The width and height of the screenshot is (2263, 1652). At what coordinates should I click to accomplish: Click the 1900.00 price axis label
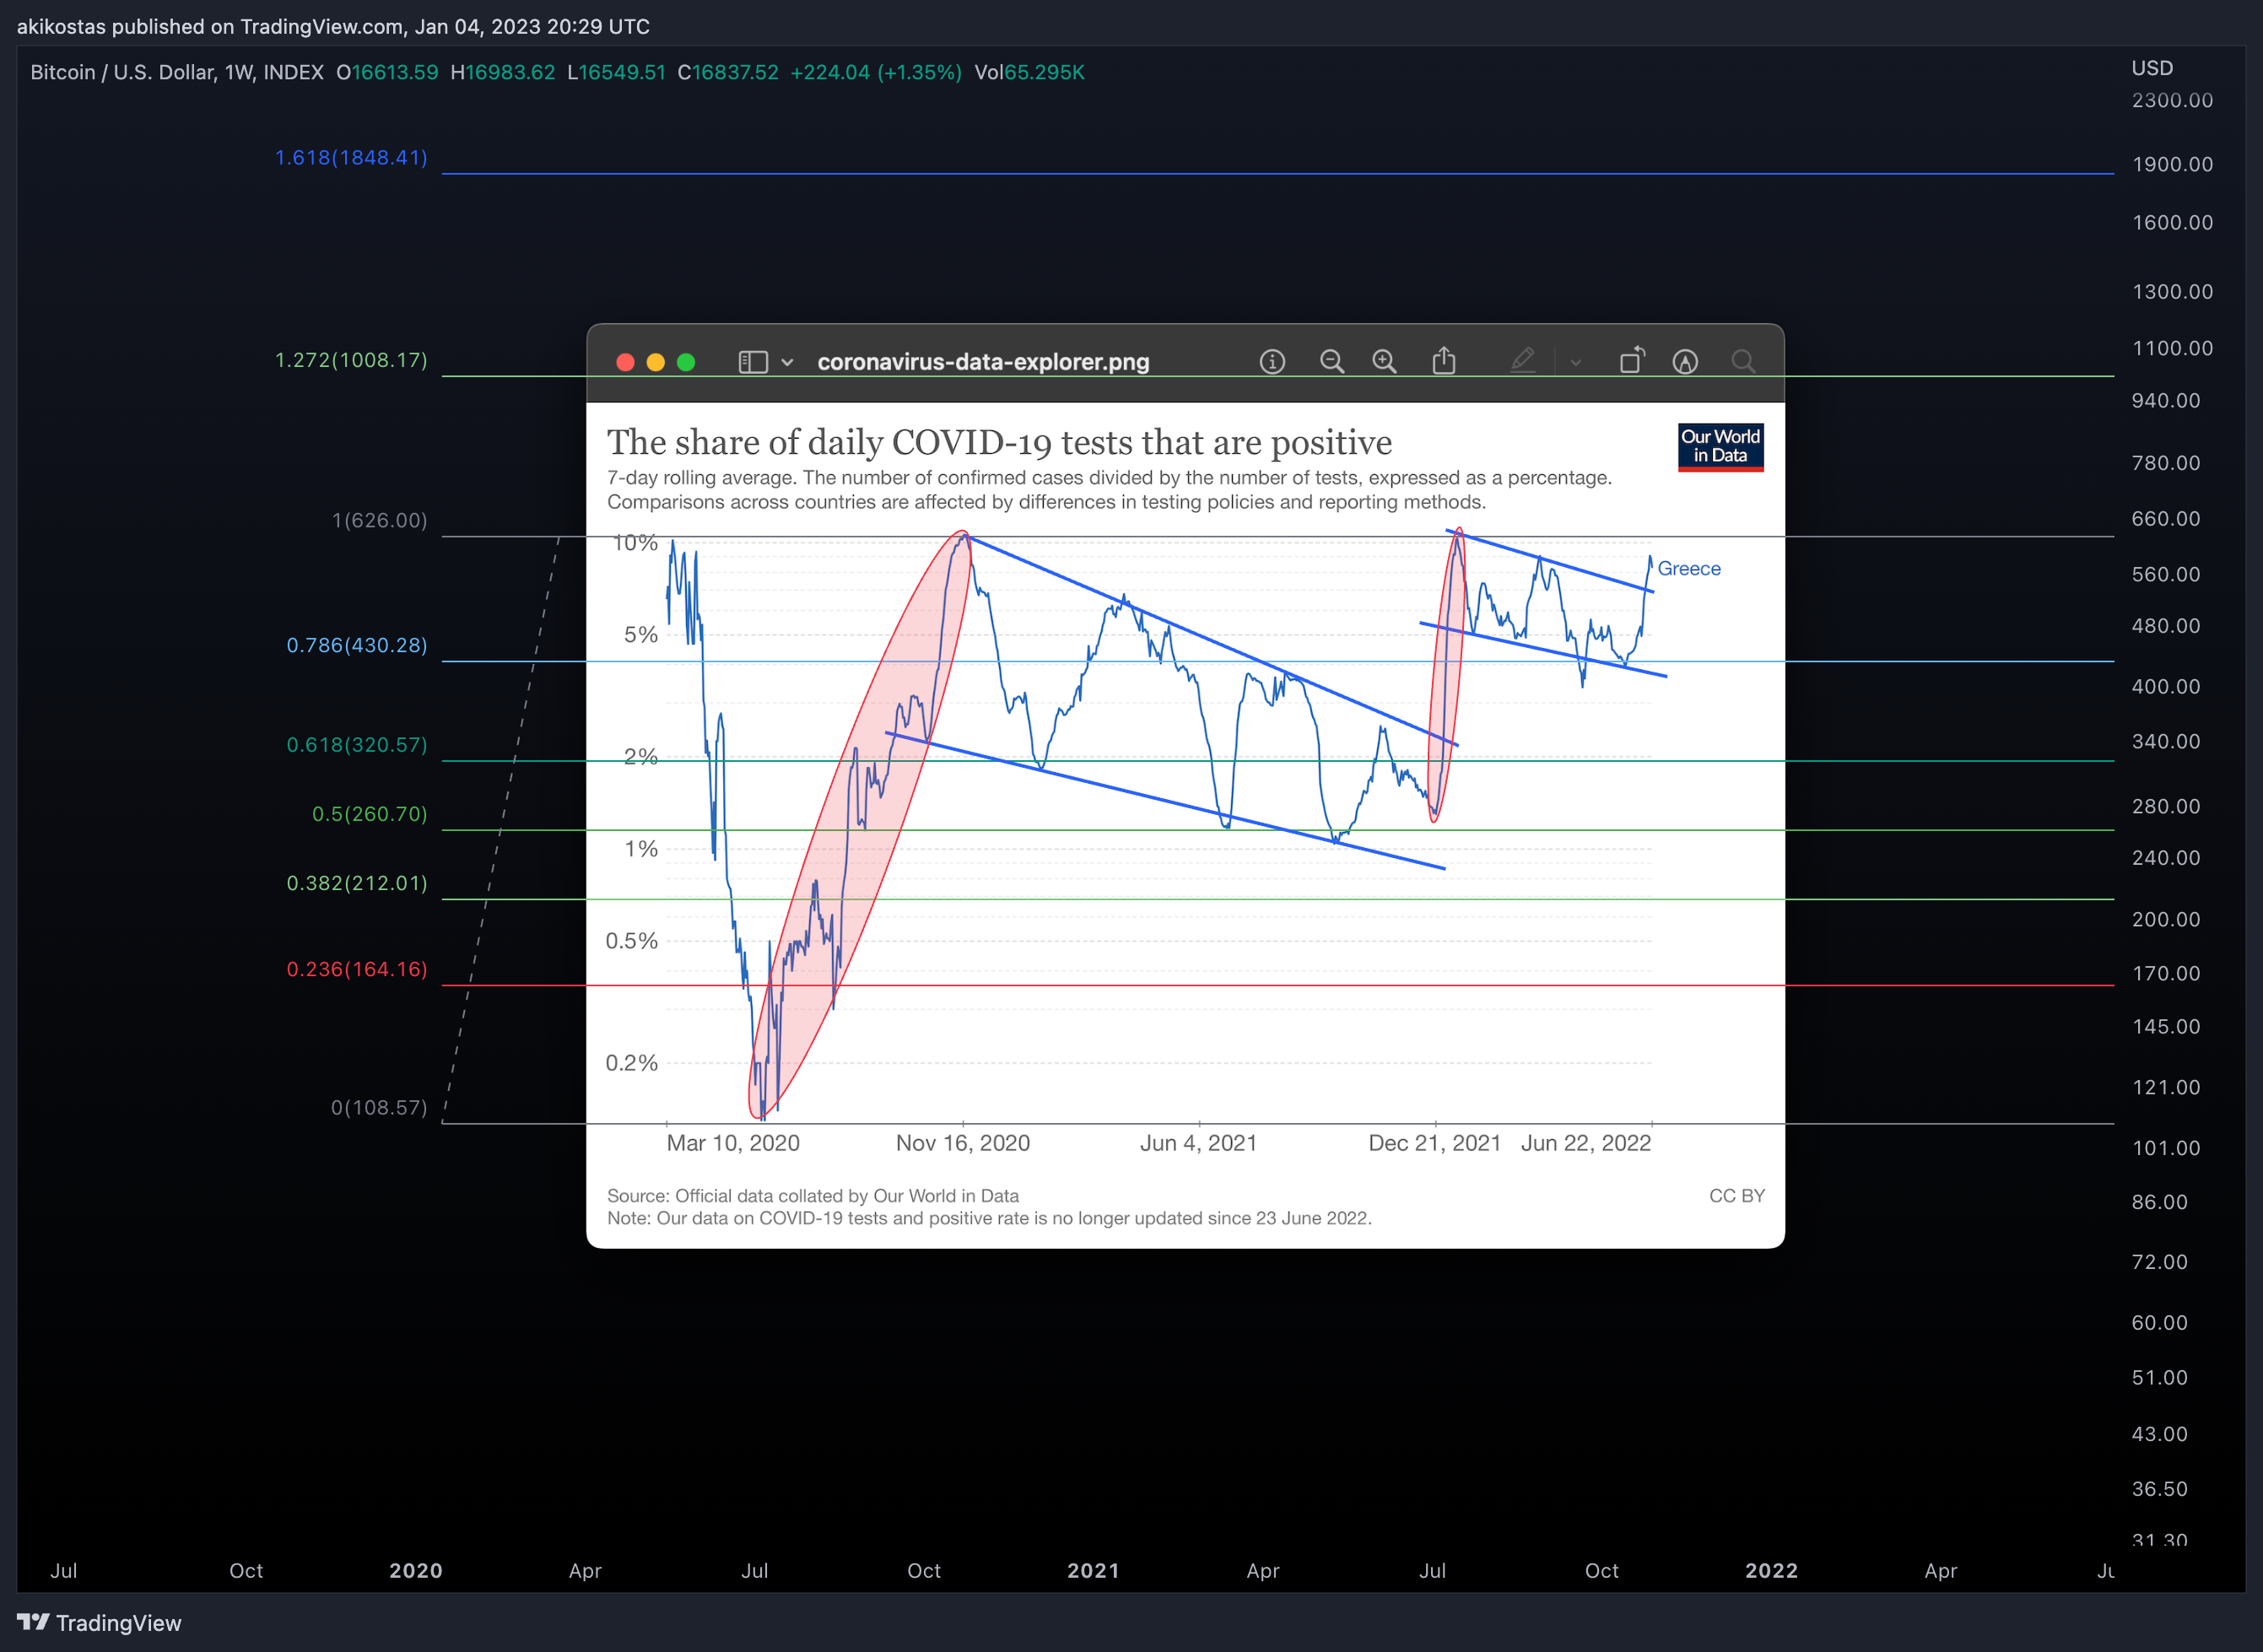(x=2172, y=164)
